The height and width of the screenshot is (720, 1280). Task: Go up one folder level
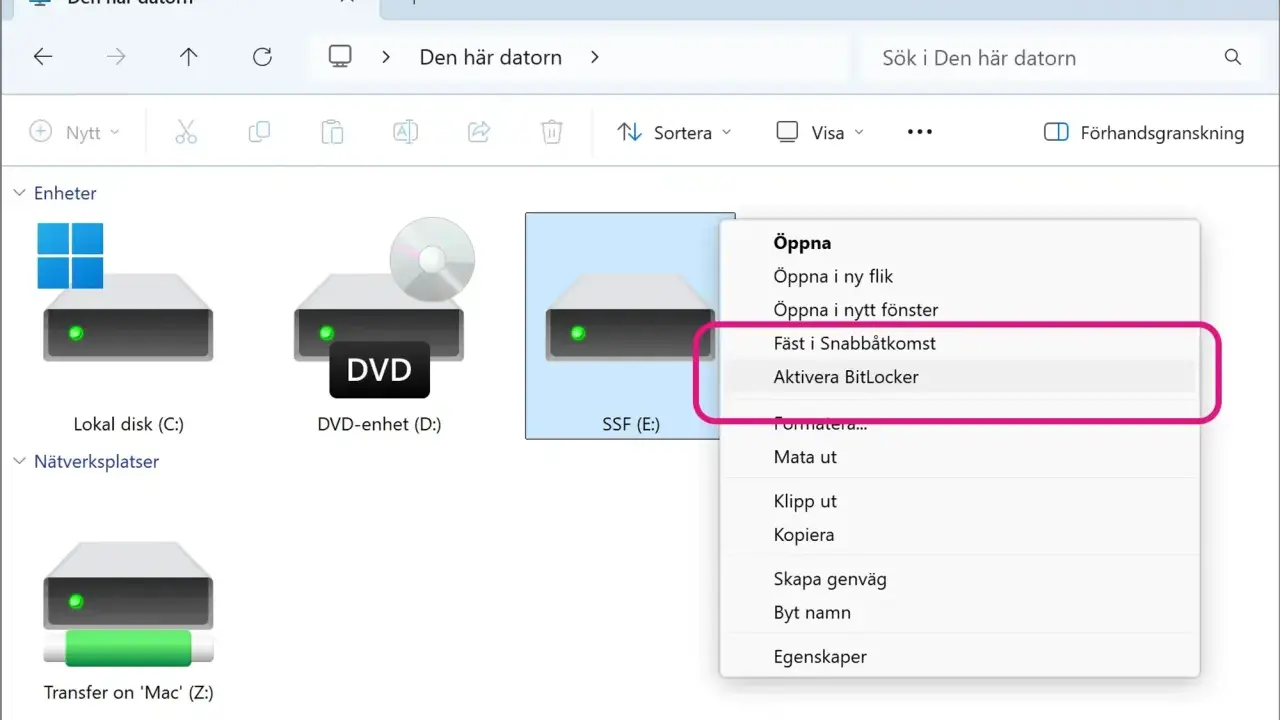(189, 57)
